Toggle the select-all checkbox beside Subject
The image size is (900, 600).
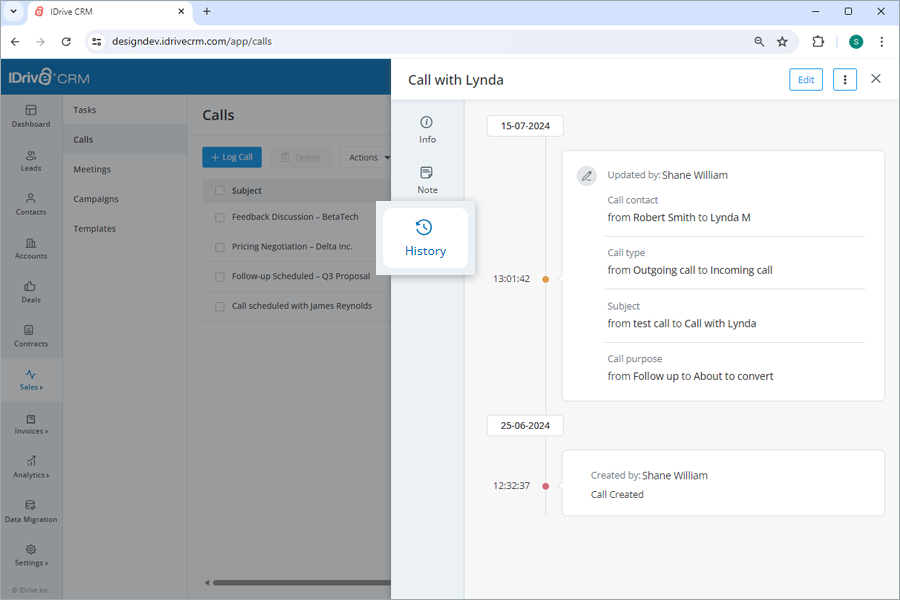tap(219, 190)
